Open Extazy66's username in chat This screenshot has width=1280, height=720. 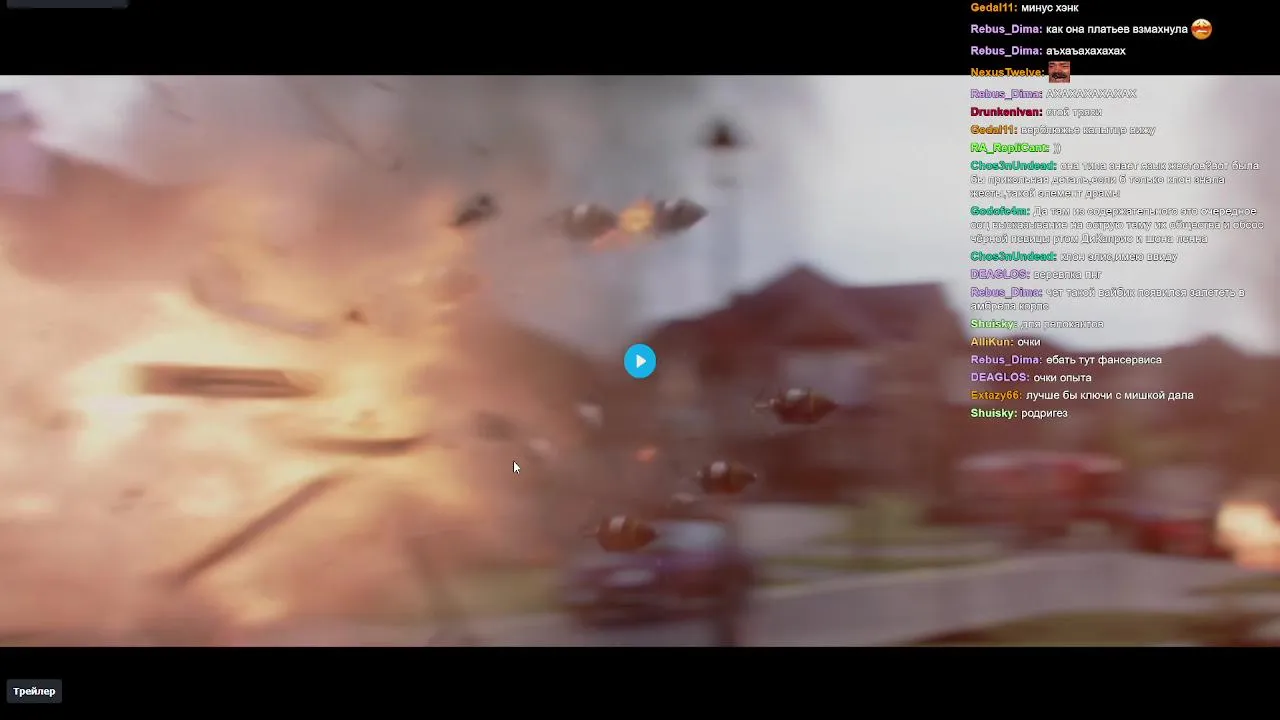coord(995,396)
